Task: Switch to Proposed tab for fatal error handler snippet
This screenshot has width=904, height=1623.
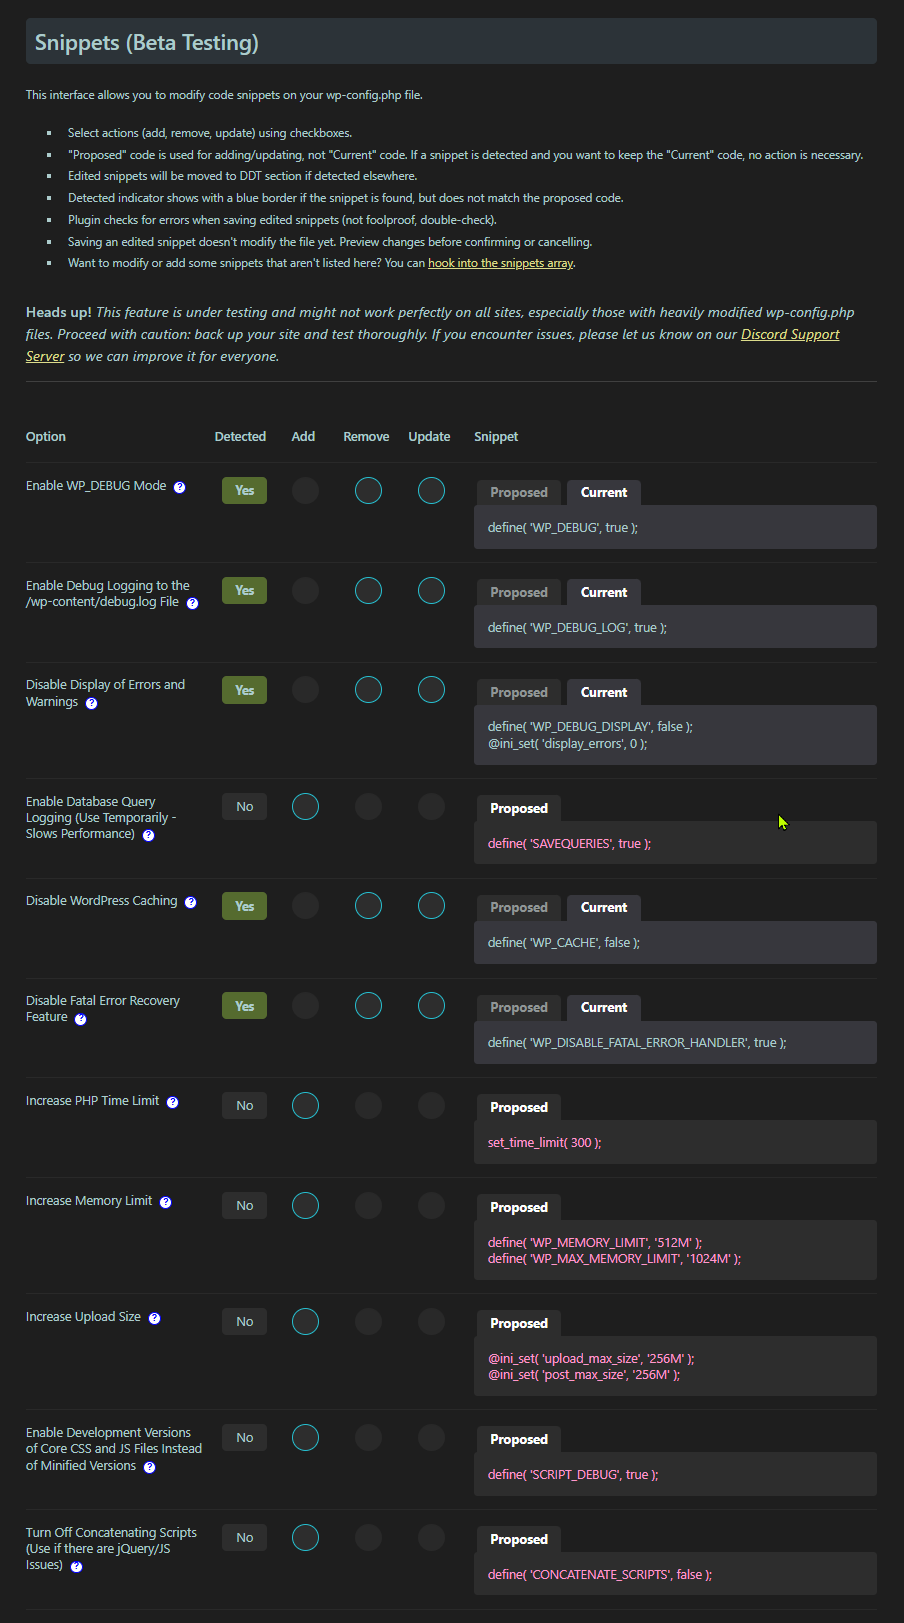Action: coord(519,1007)
